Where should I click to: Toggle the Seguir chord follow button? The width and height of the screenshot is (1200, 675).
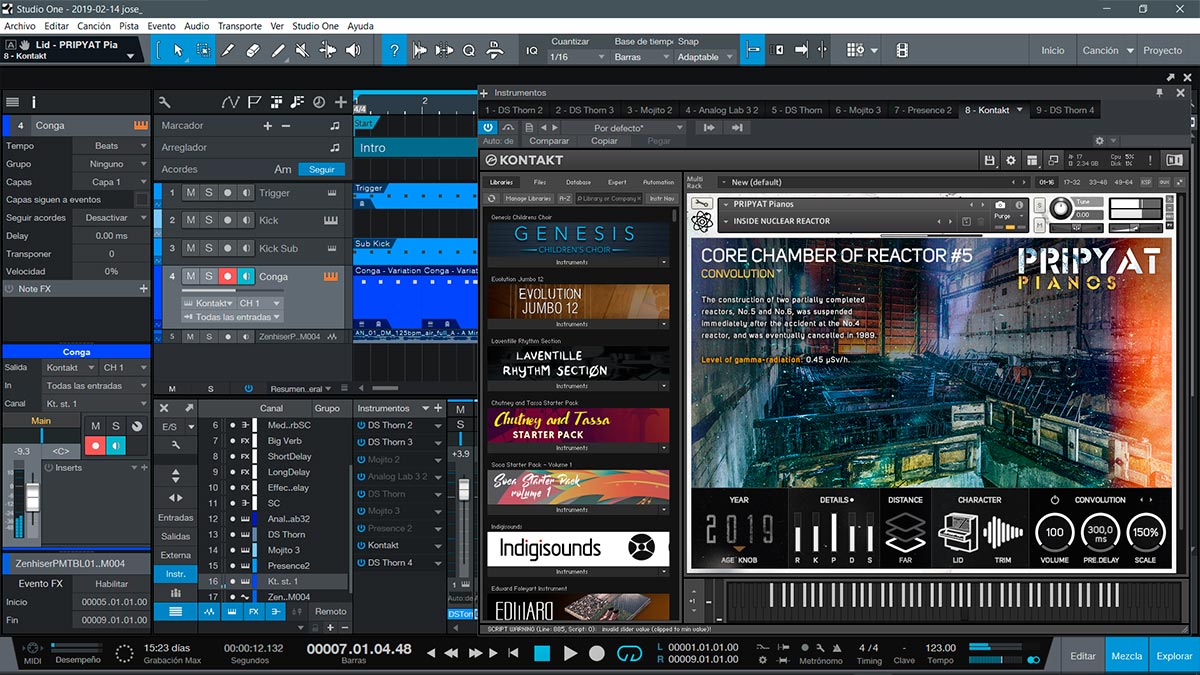pyautogui.click(x=322, y=169)
